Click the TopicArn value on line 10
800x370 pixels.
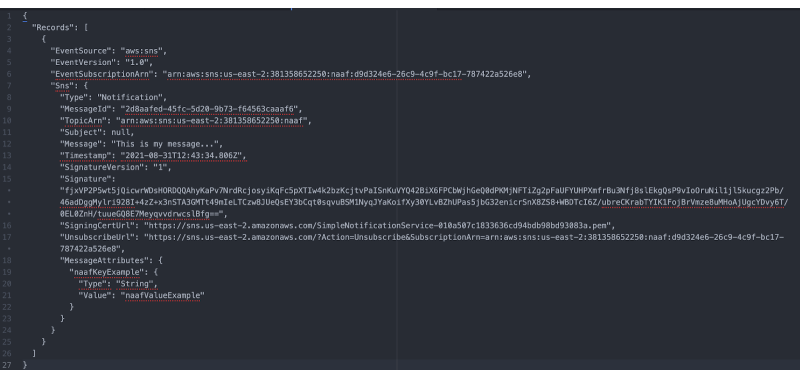pos(213,121)
